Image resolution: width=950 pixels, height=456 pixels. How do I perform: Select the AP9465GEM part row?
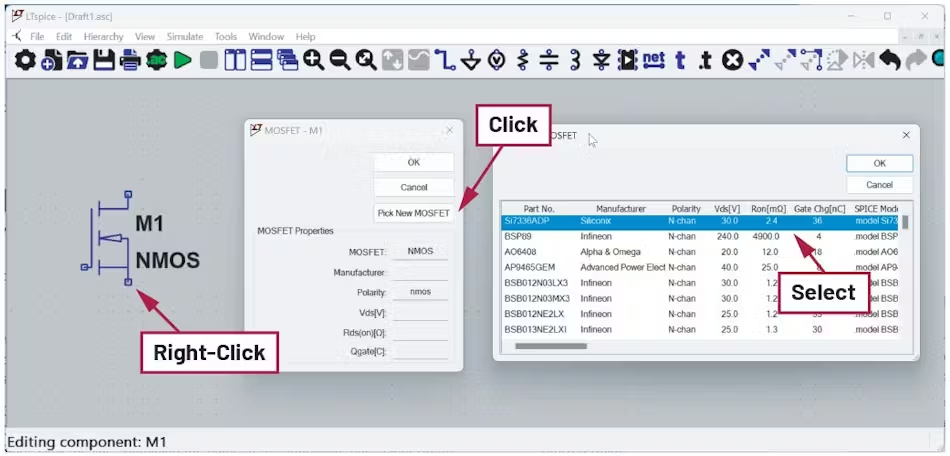point(702,267)
